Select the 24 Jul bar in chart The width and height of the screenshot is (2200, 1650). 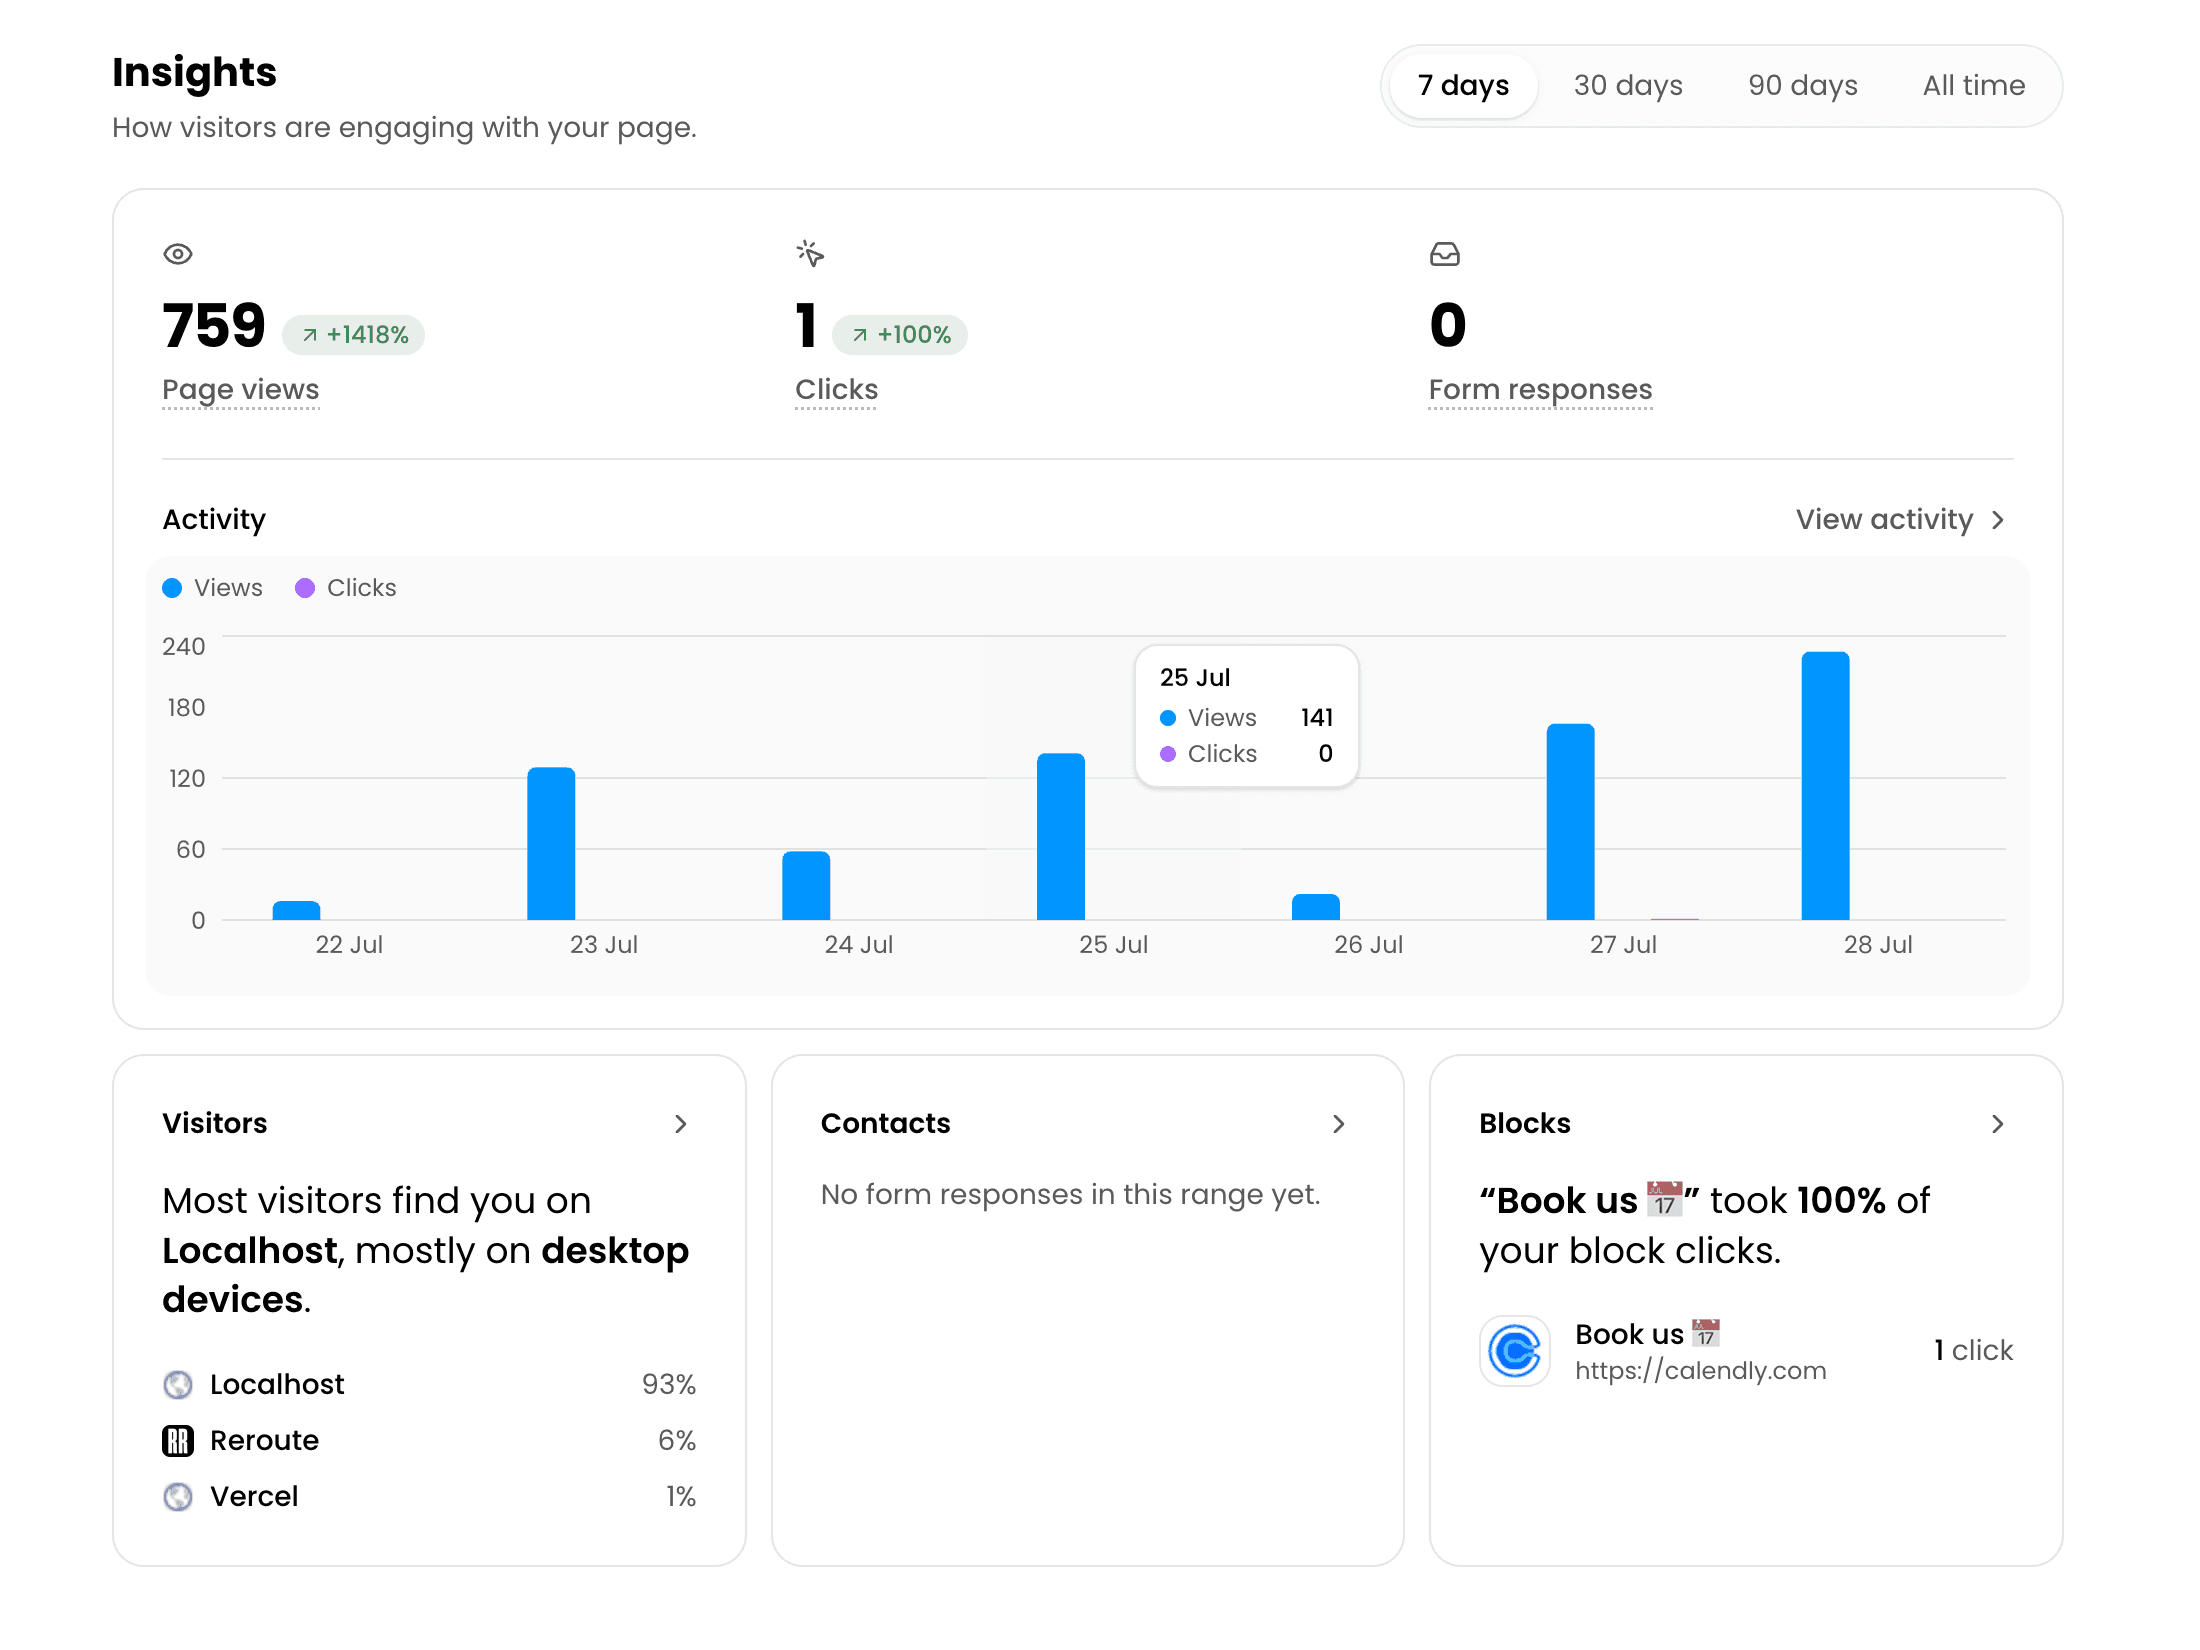pyautogui.click(x=806, y=886)
